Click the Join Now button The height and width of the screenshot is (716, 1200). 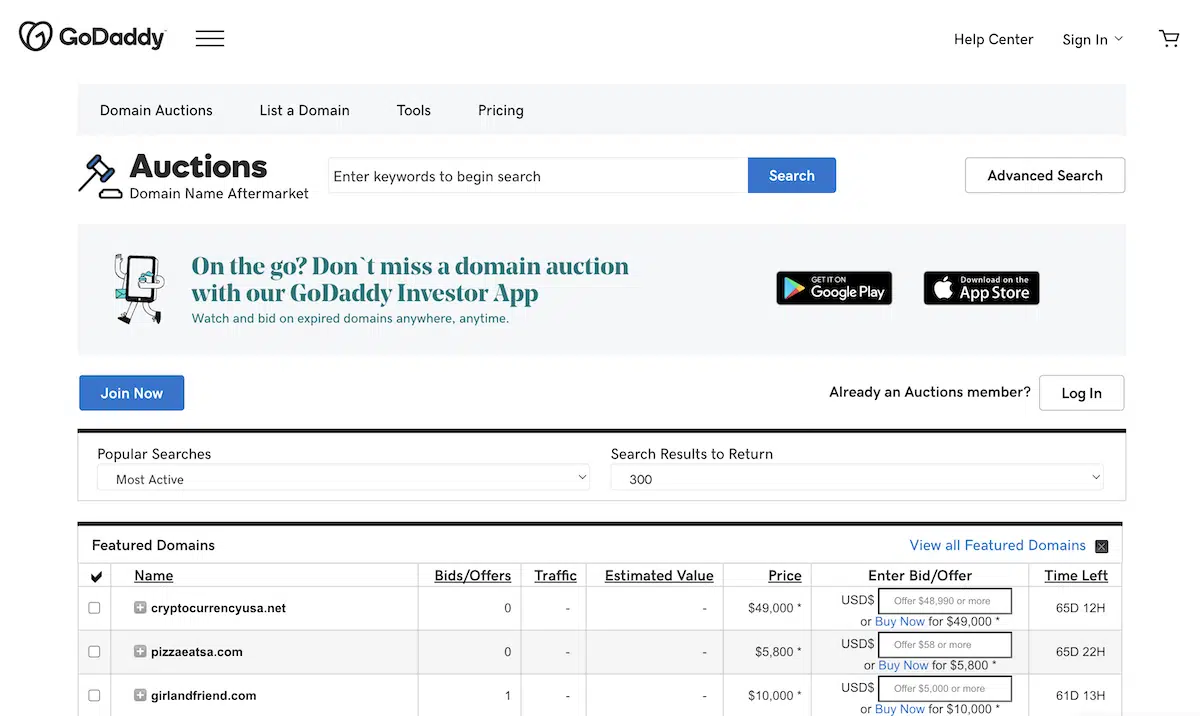pos(131,393)
